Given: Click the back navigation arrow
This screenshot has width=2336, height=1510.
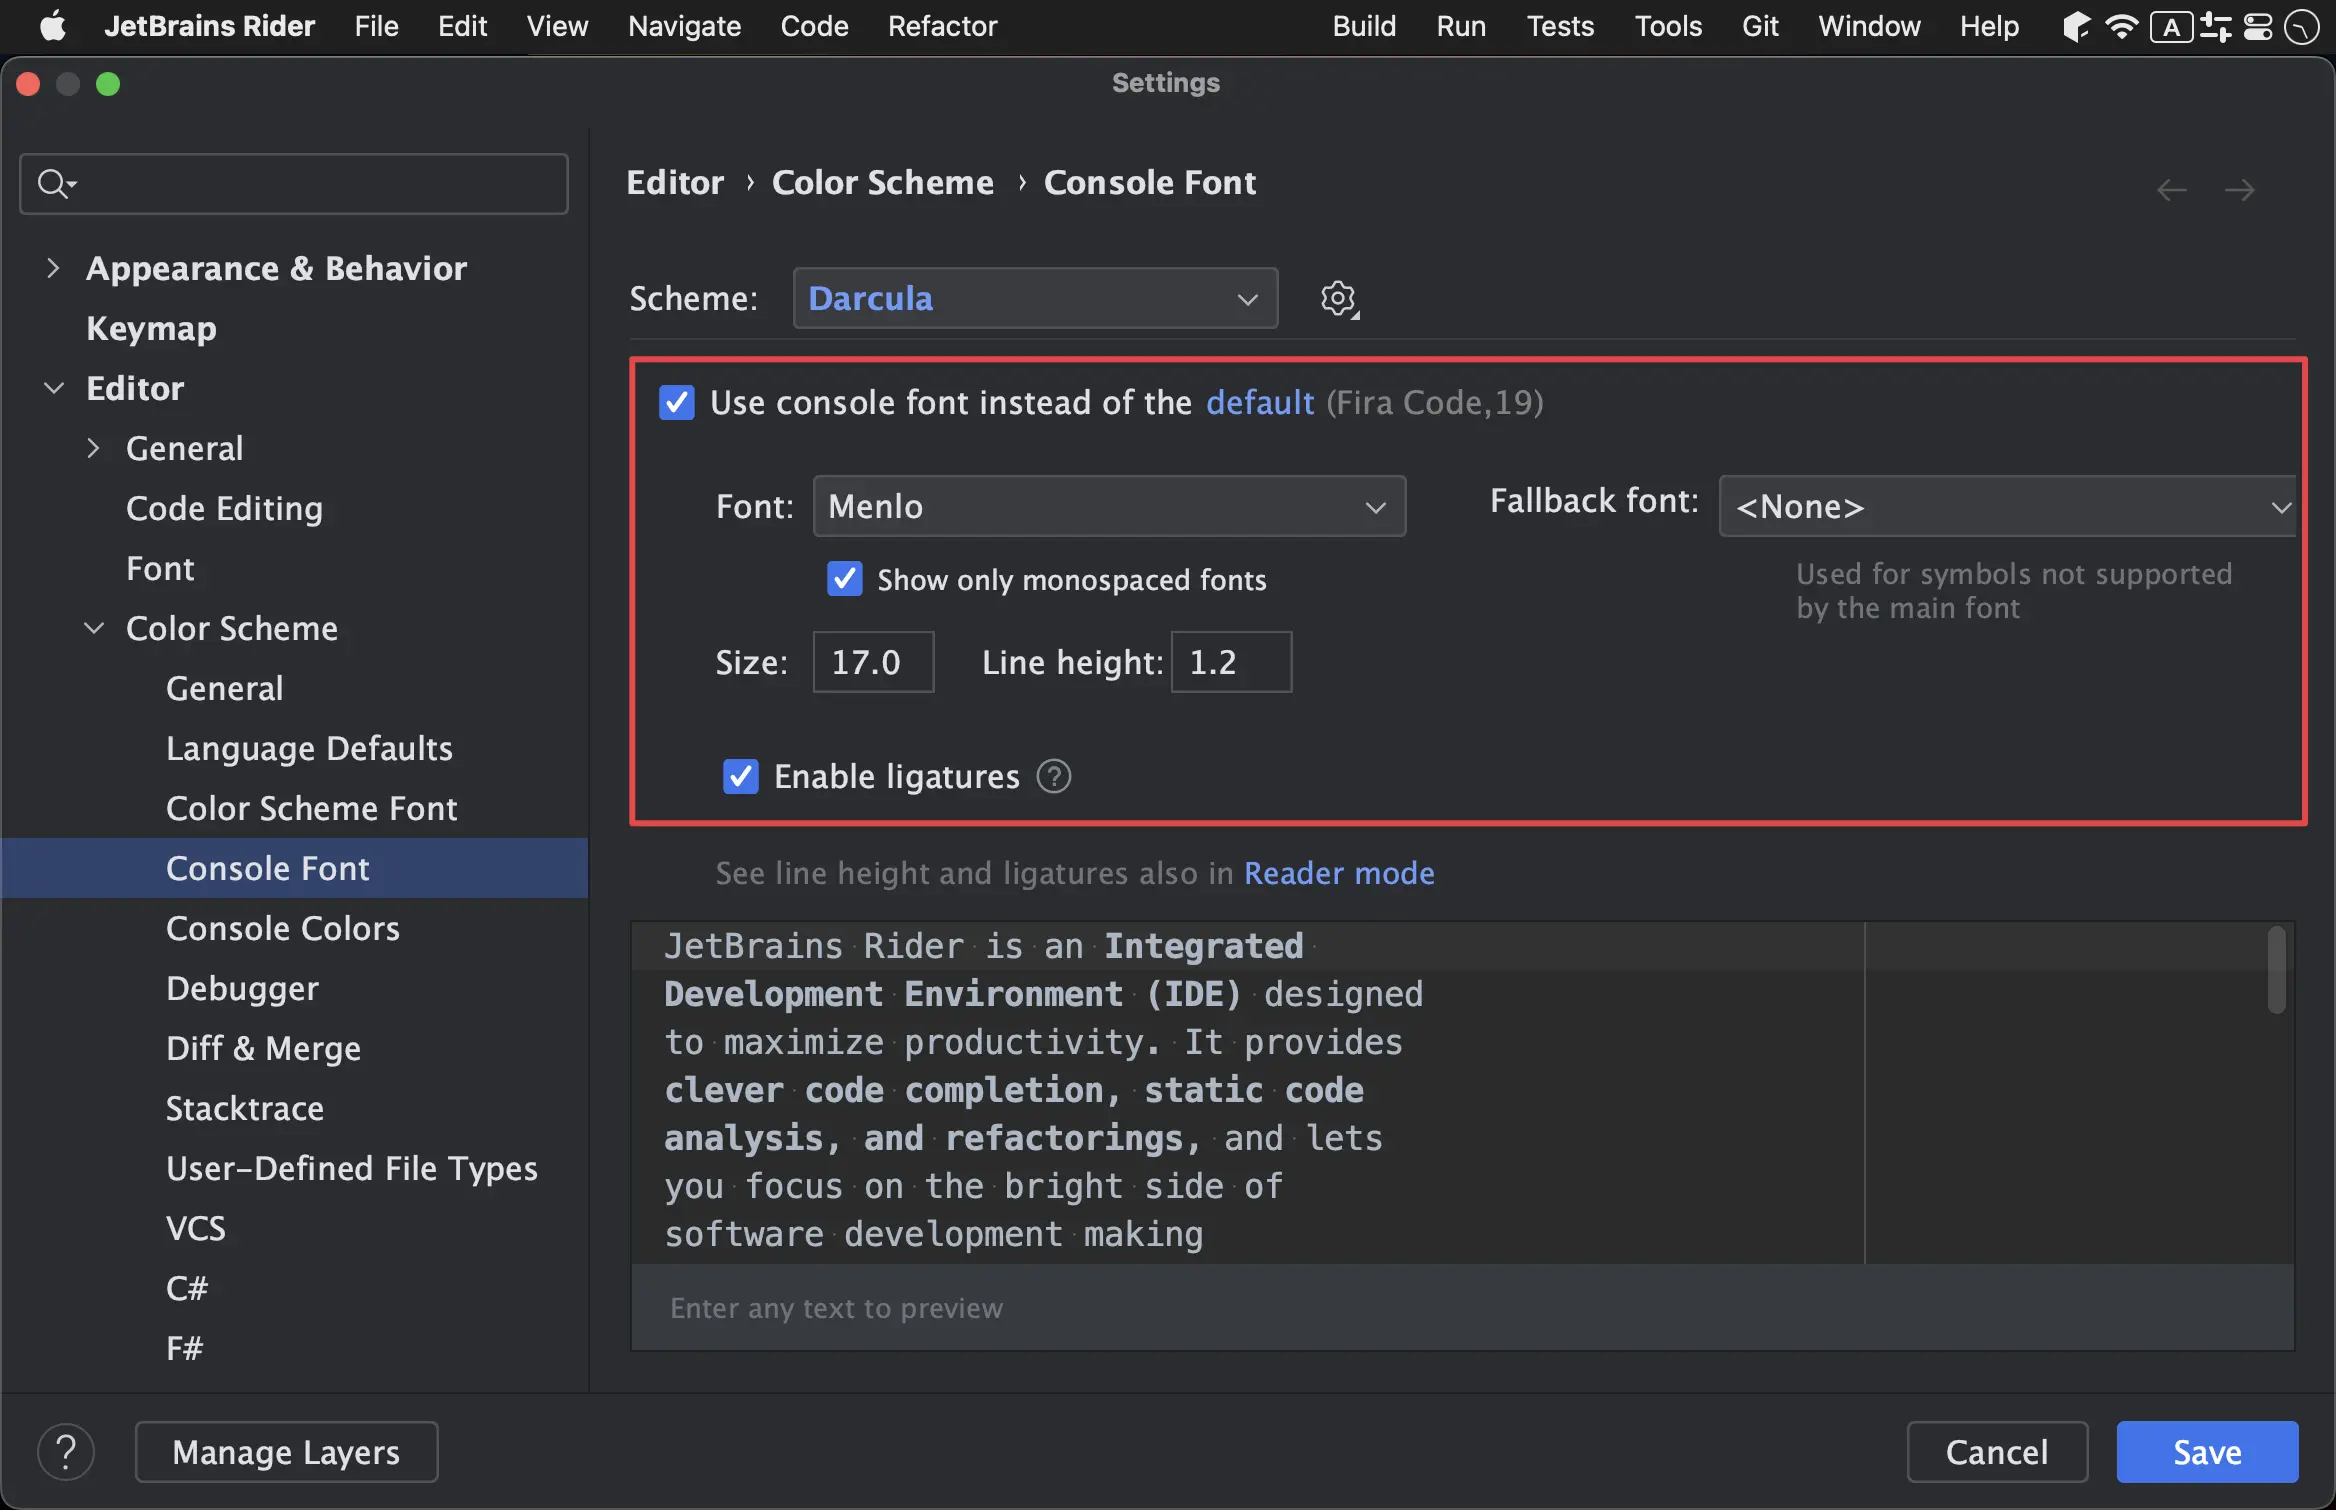Looking at the screenshot, I should [x=2171, y=189].
